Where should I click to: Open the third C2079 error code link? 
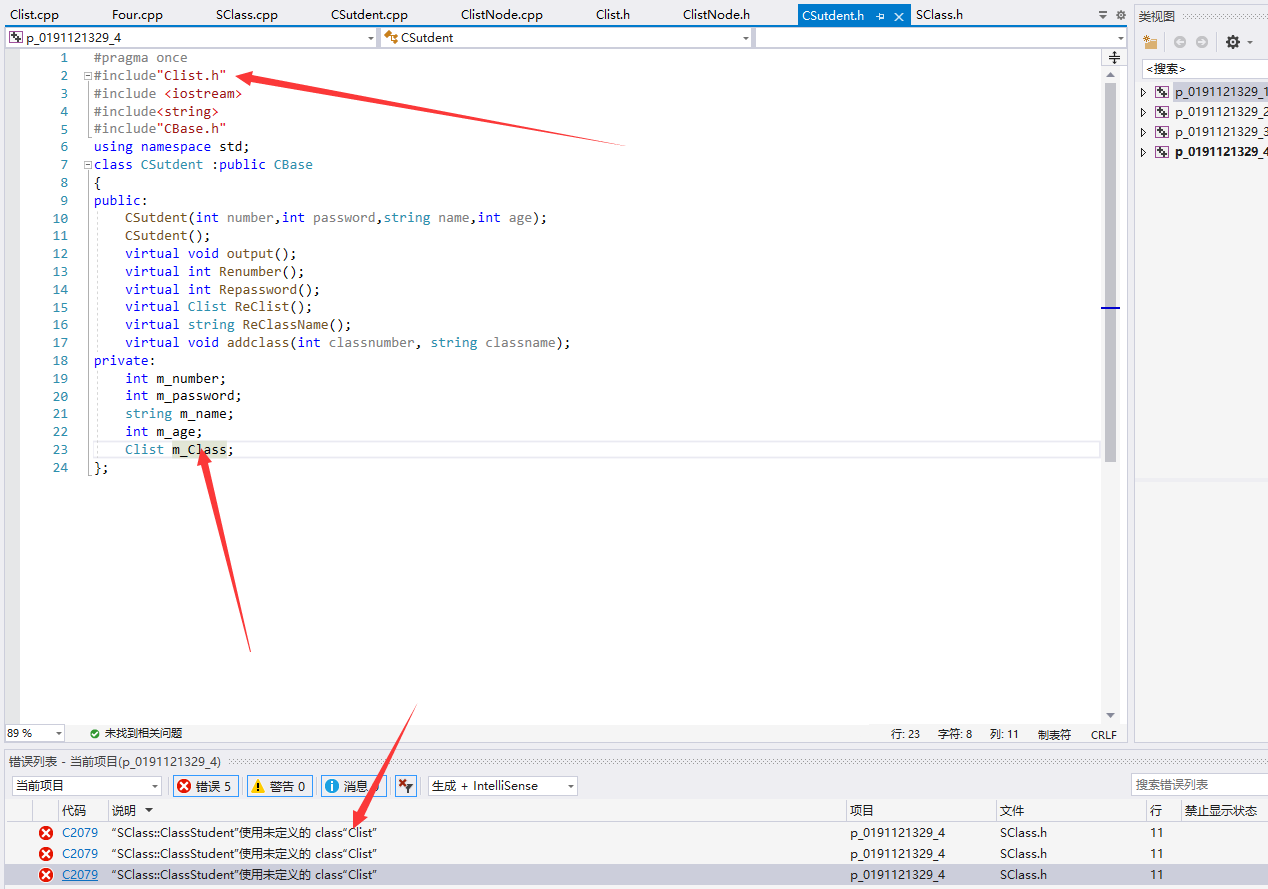80,875
